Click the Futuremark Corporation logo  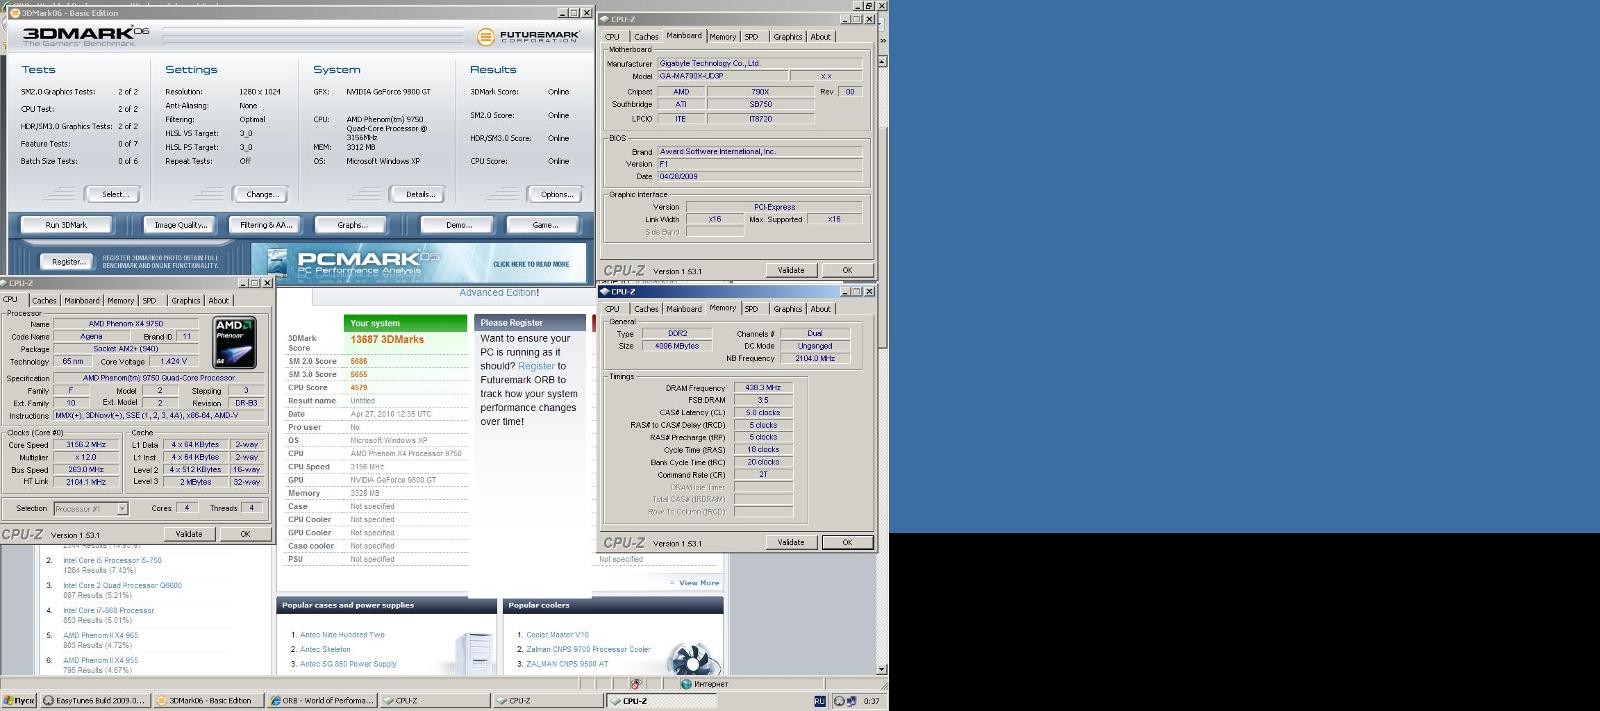pyautogui.click(x=527, y=37)
